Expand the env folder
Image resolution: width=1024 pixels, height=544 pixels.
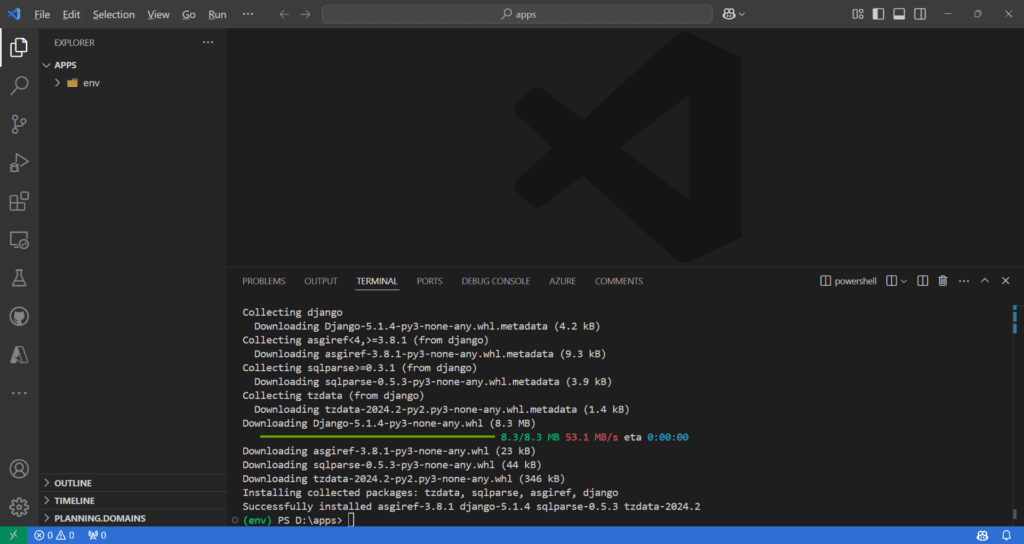(57, 83)
